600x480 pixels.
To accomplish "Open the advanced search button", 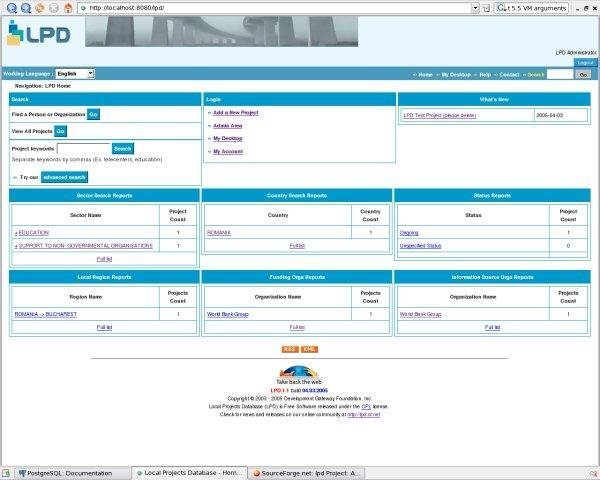I will click(x=64, y=177).
